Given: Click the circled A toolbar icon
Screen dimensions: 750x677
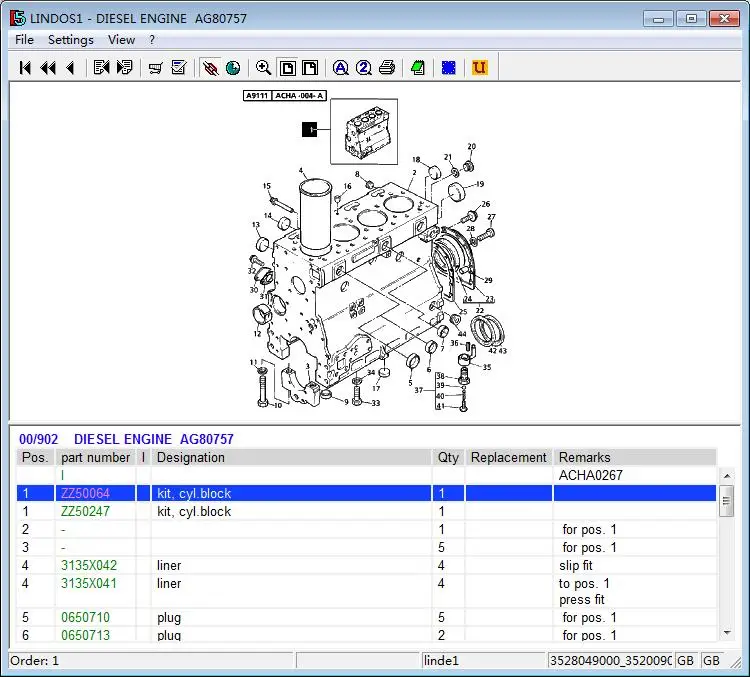Looking at the screenshot, I should pyautogui.click(x=340, y=68).
